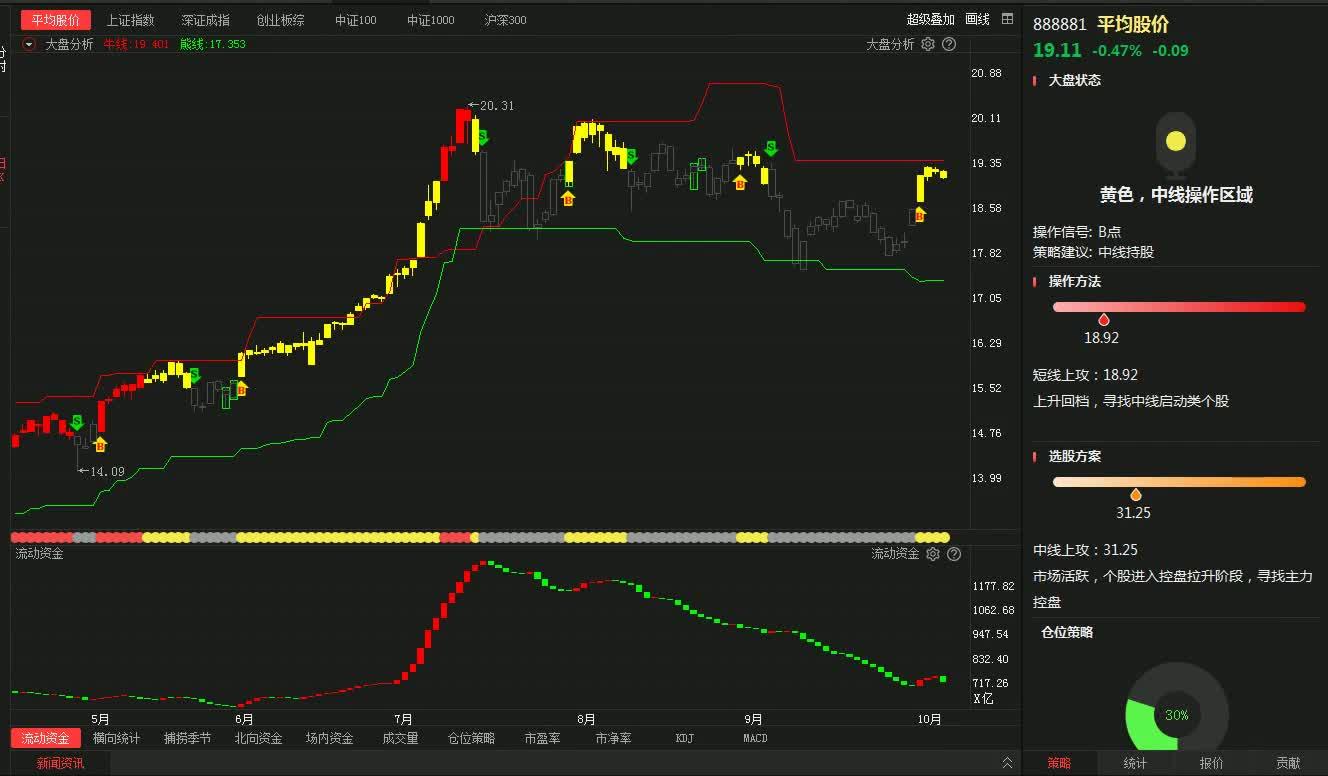
Task: Click the 10月 date axis label
Action: coord(930,719)
